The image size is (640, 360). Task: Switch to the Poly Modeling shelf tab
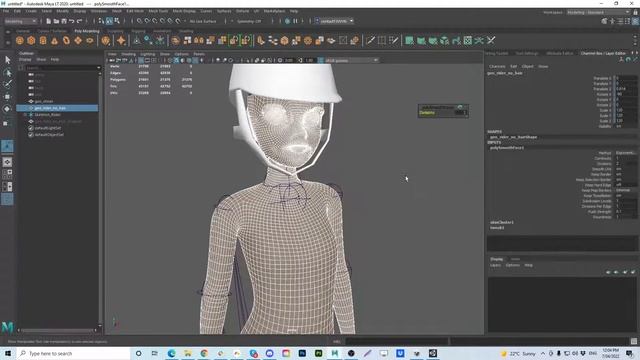click(x=87, y=31)
